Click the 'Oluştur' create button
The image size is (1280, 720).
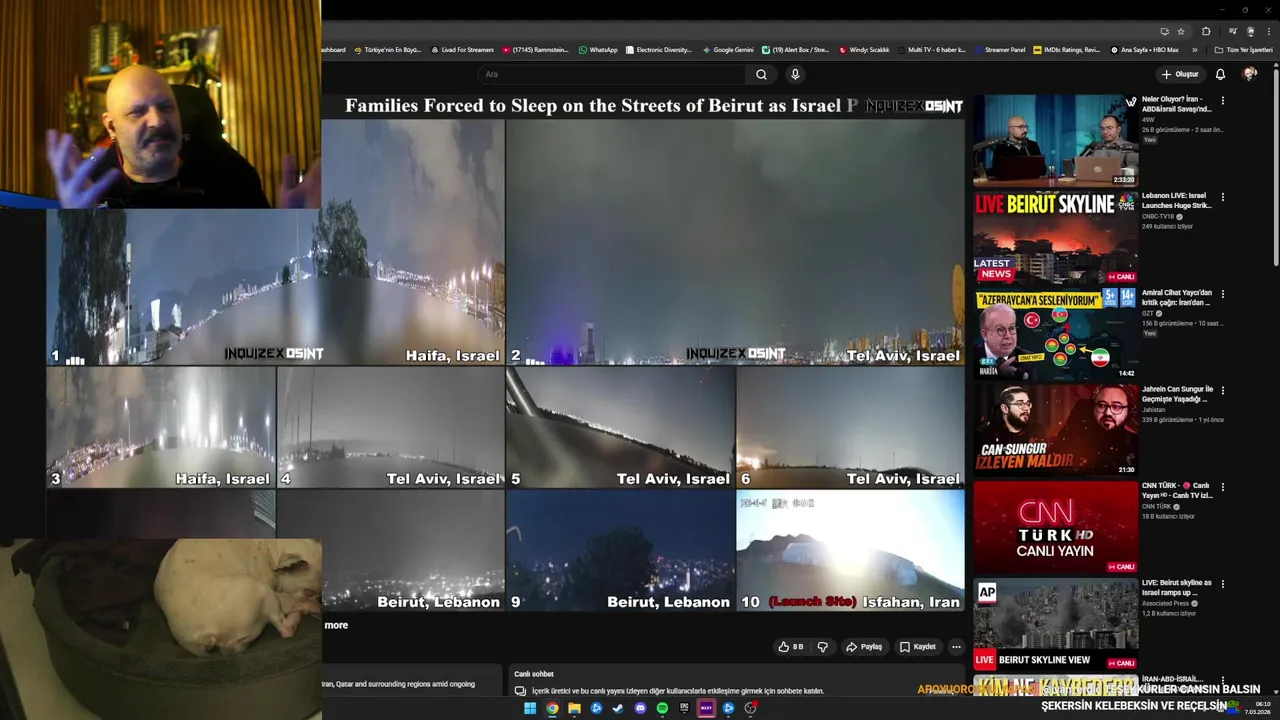click(x=1180, y=74)
